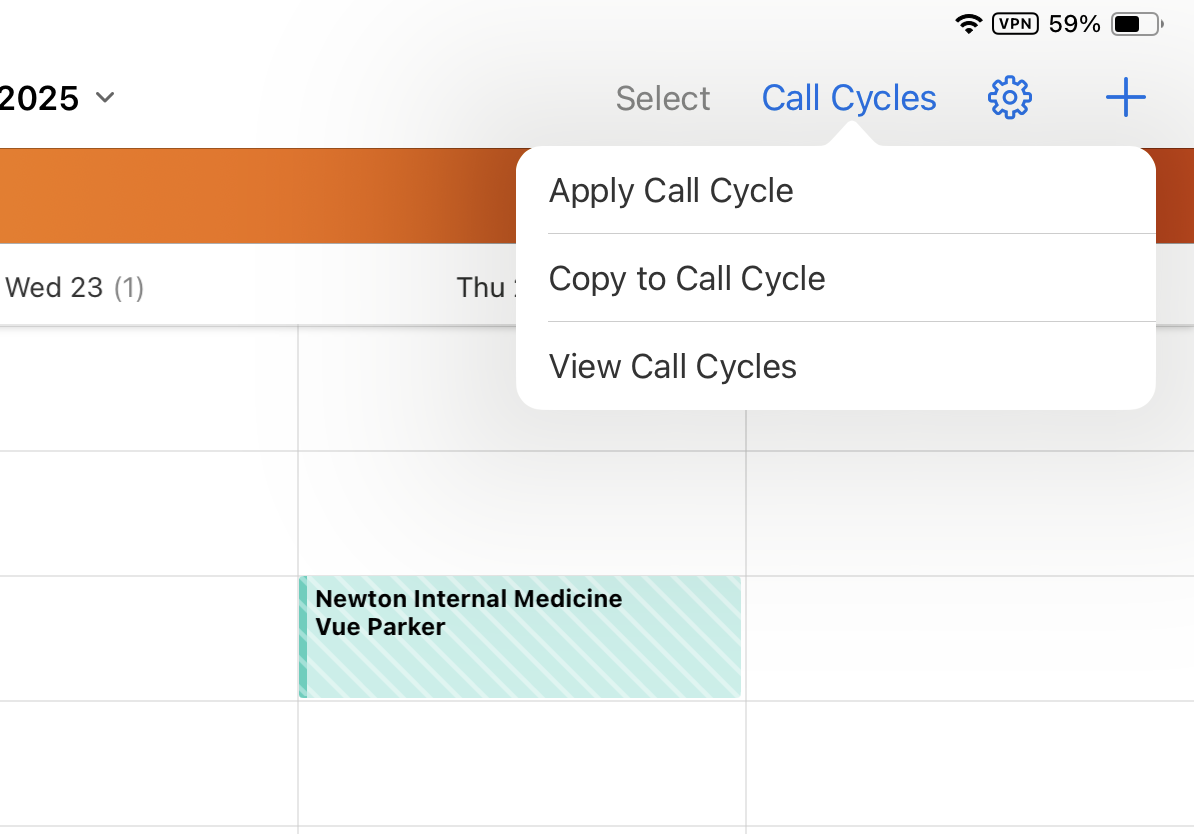
Task: Tap the empty Wednesday slot beside Newton appointment
Action: (148, 637)
